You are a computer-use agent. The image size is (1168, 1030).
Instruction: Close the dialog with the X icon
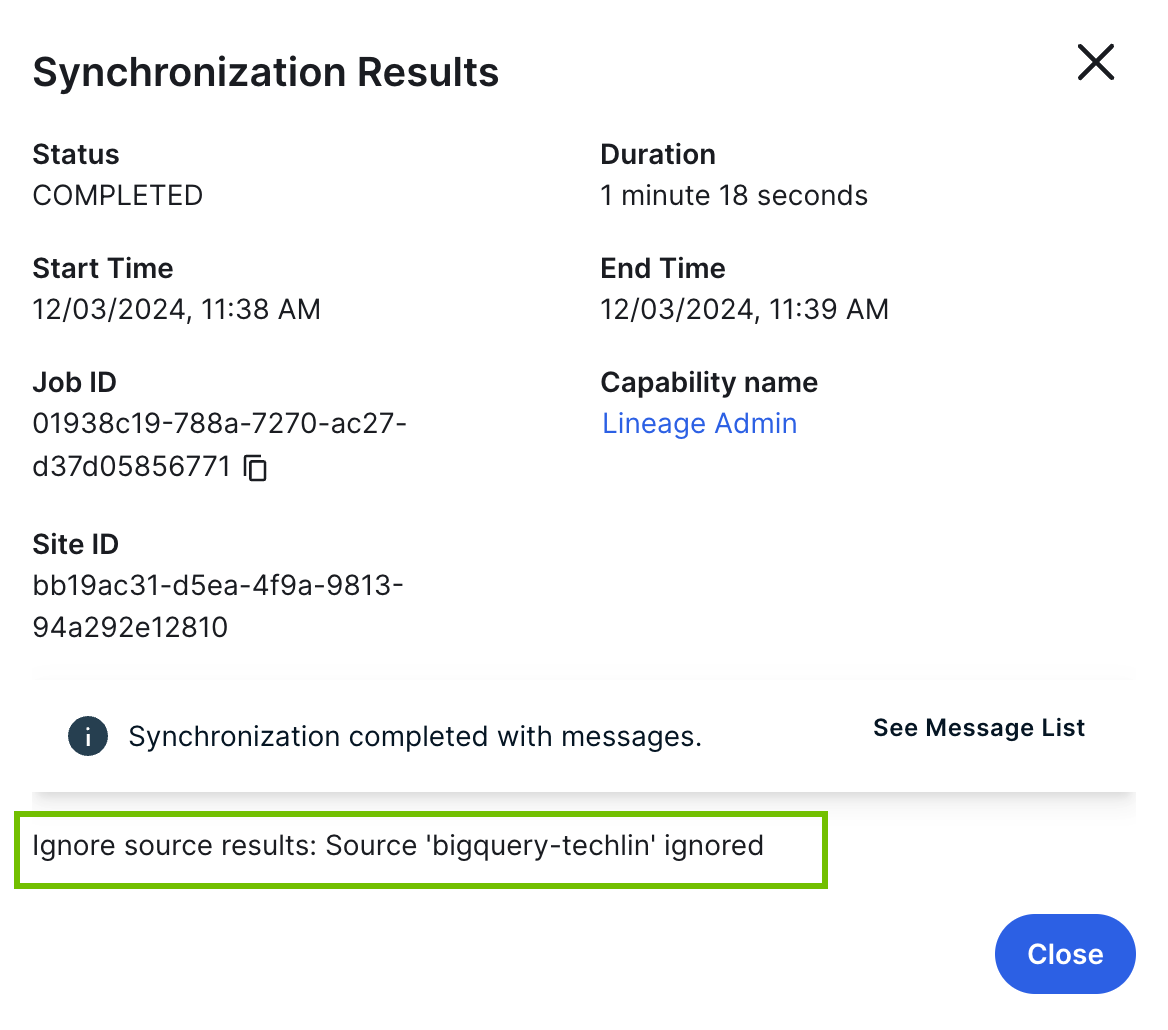coord(1095,63)
